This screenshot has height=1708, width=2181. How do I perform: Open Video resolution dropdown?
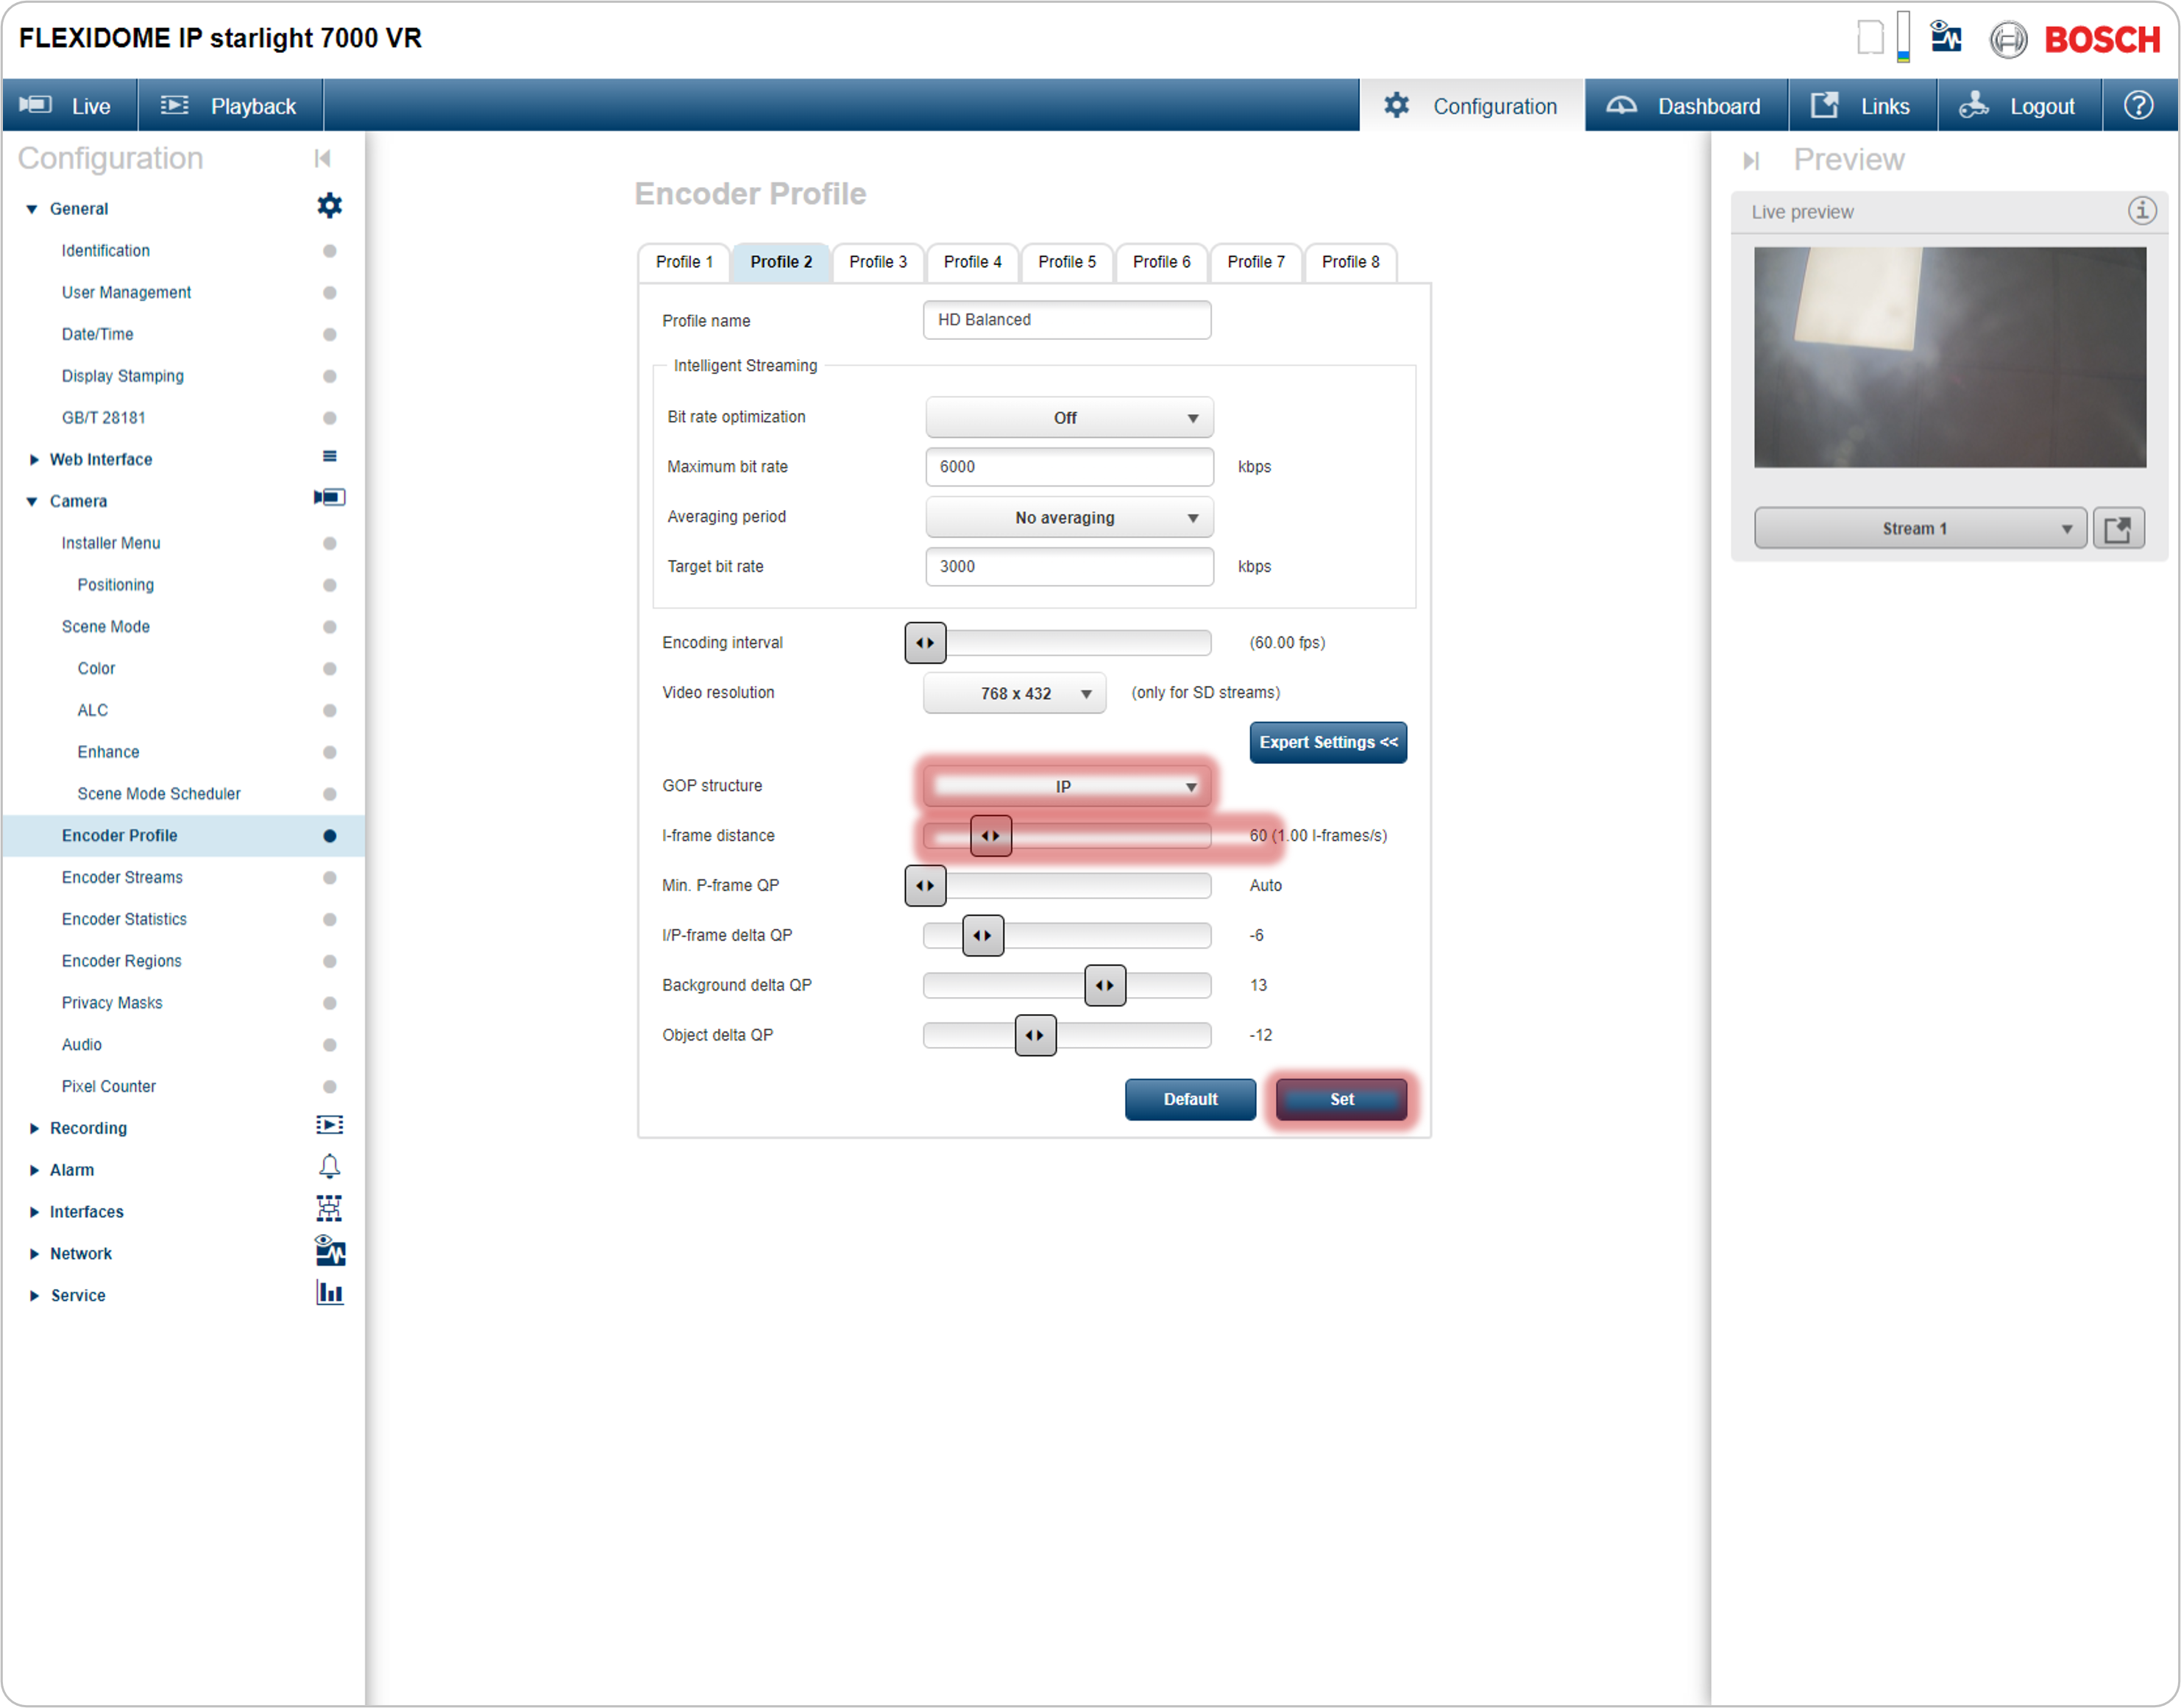[x=1014, y=693]
